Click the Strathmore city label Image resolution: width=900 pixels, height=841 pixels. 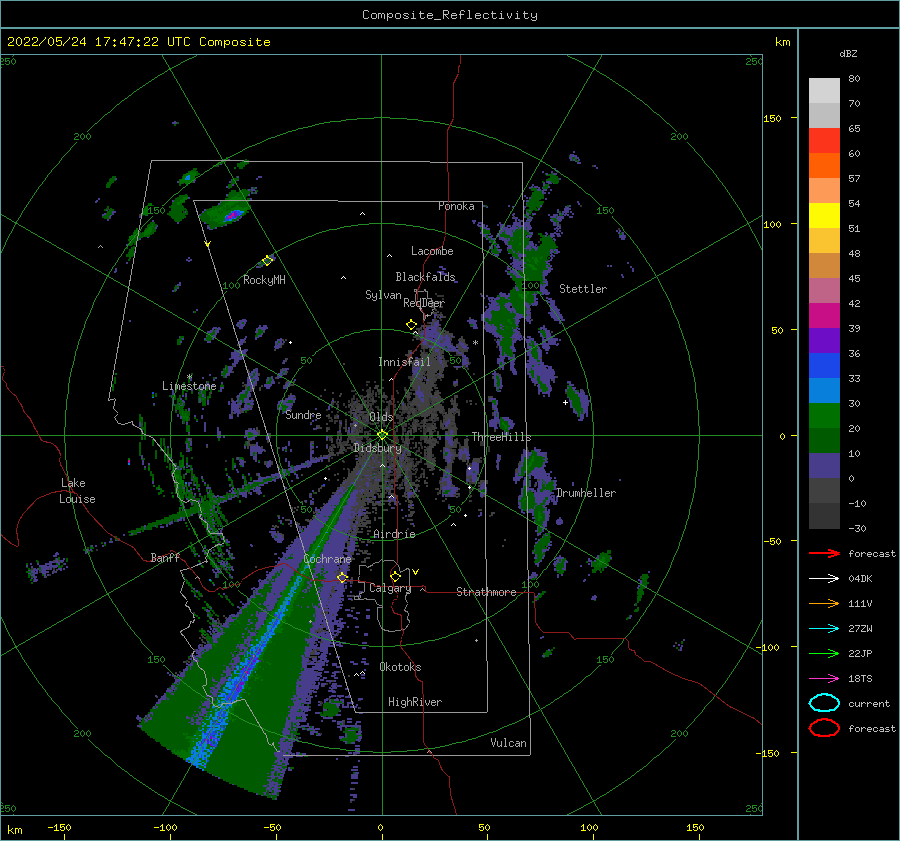tap(486, 592)
